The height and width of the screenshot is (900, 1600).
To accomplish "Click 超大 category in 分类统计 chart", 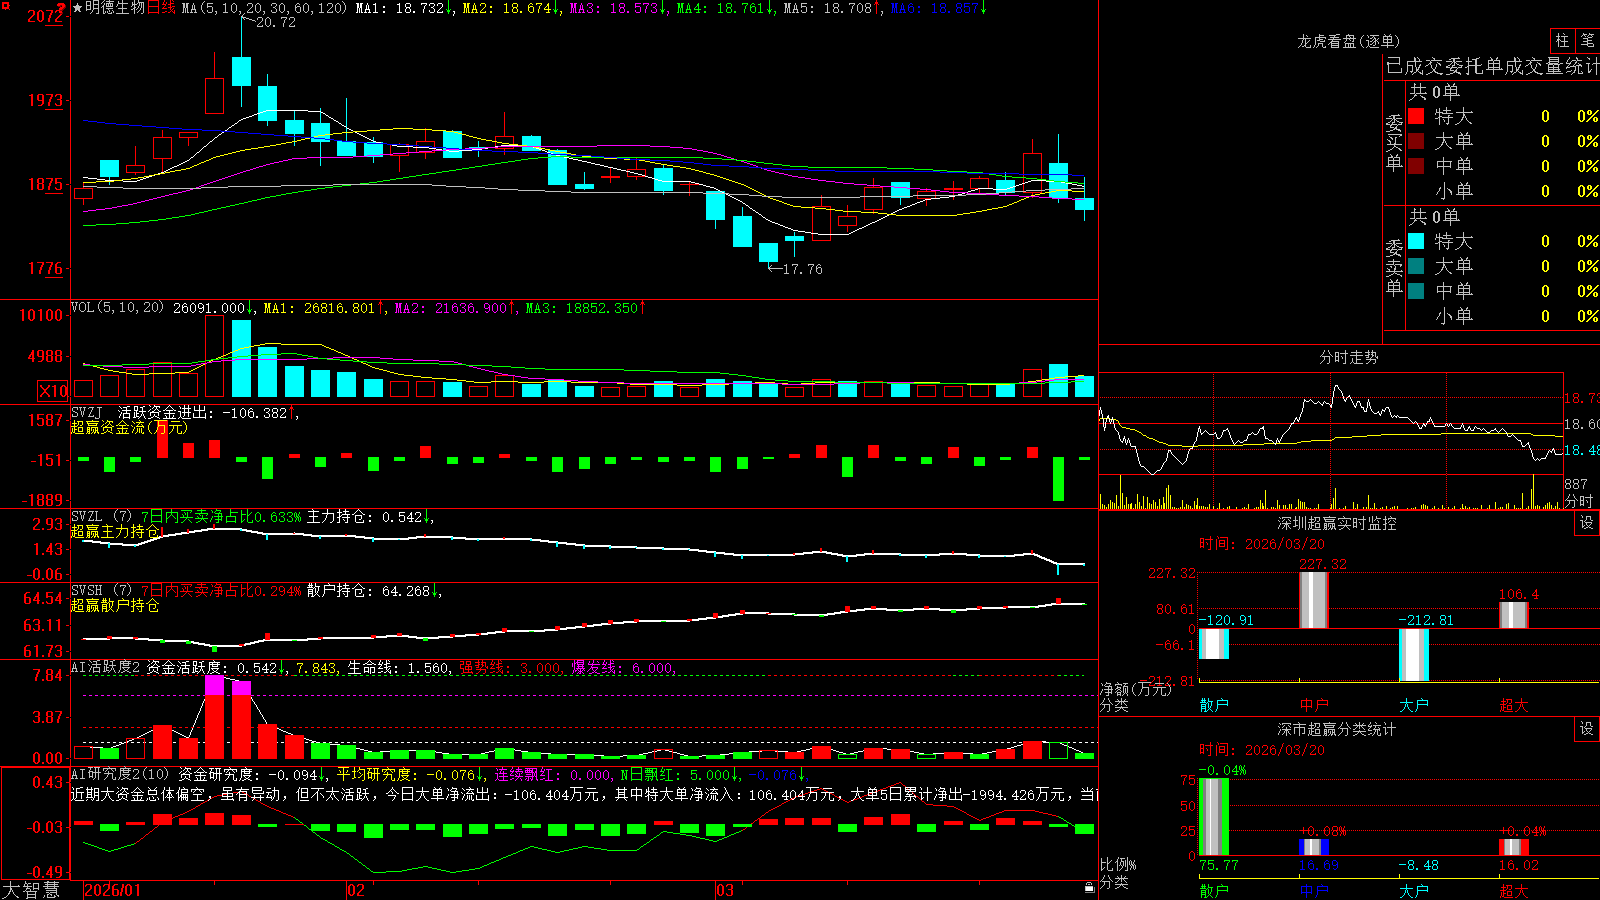I will click(1514, 890).
